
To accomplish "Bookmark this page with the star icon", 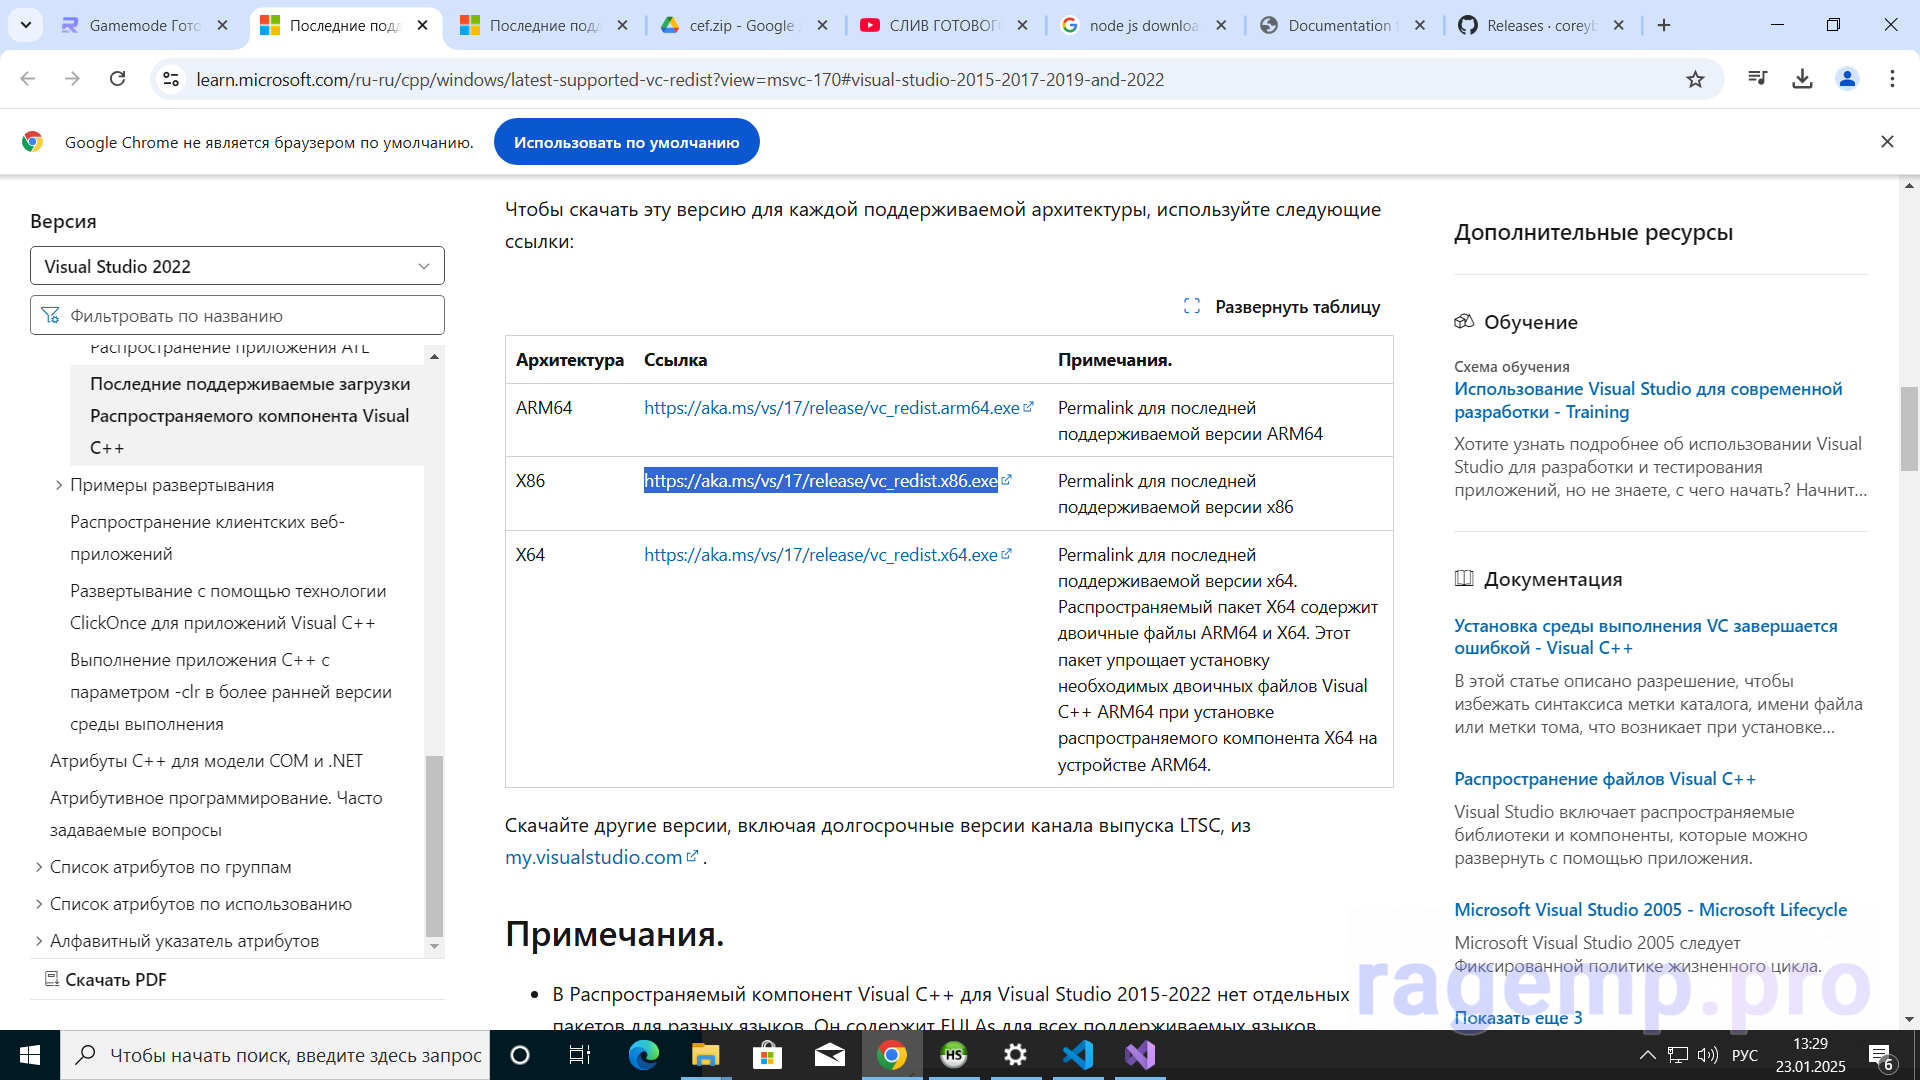I will point(1695,79).
